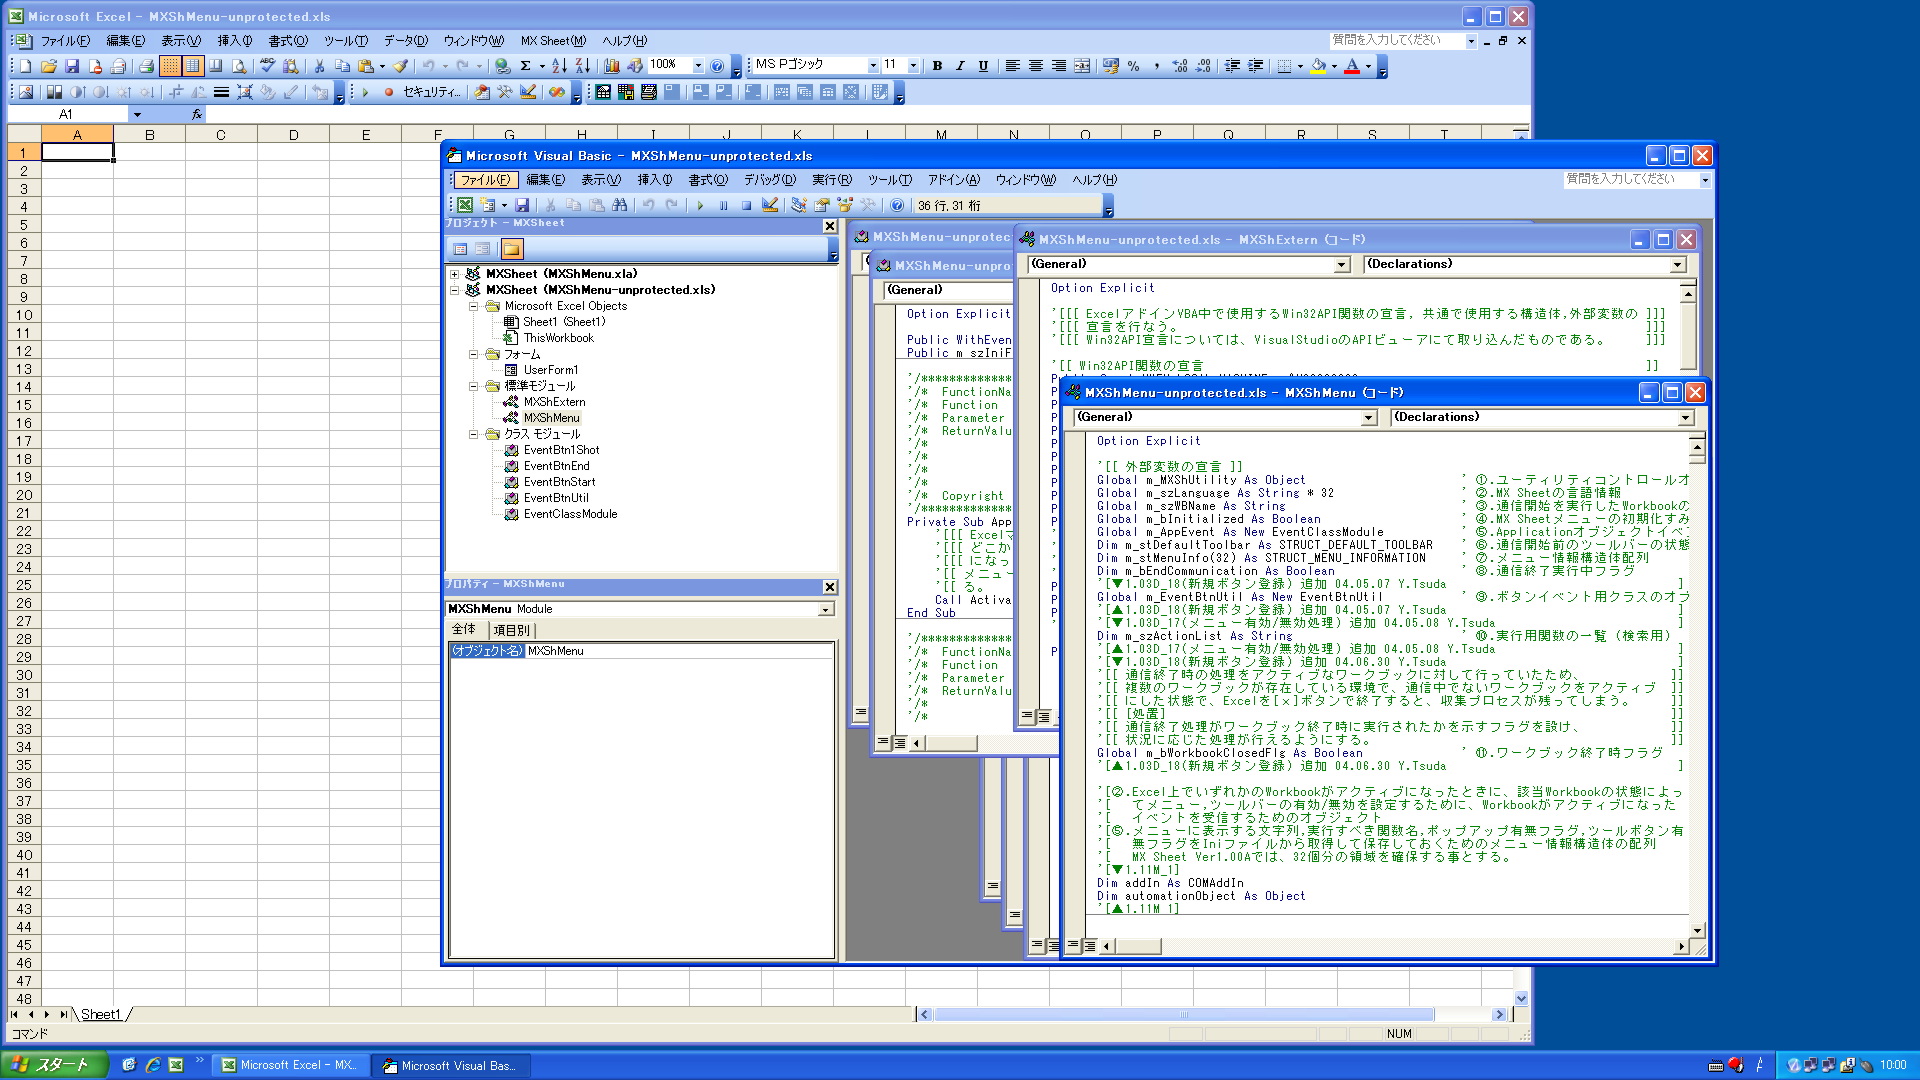Screen dimensions: 1920x1080
Task: Toggle Underline formatting in Excel
Action: (983, 66)
